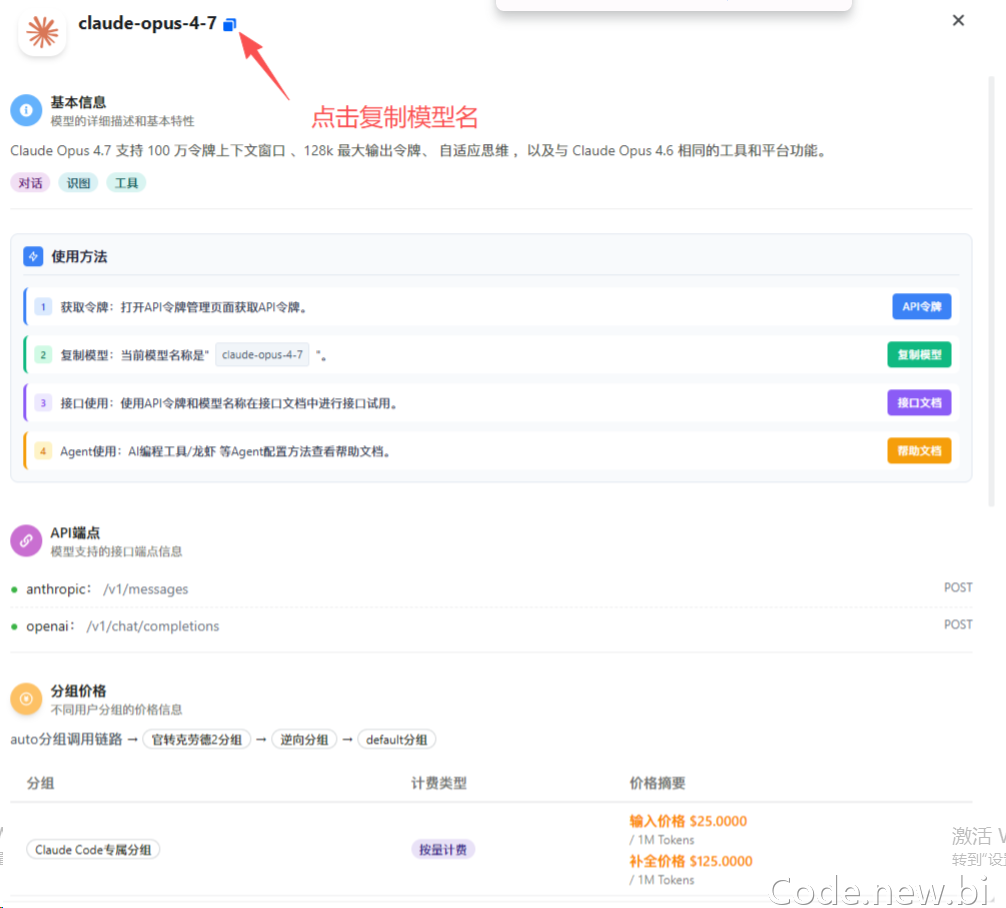This screenshot has height=908, width=1006.
Task: Copy model name icon next to claude-opus-4-7
Action: coord(230,24)
